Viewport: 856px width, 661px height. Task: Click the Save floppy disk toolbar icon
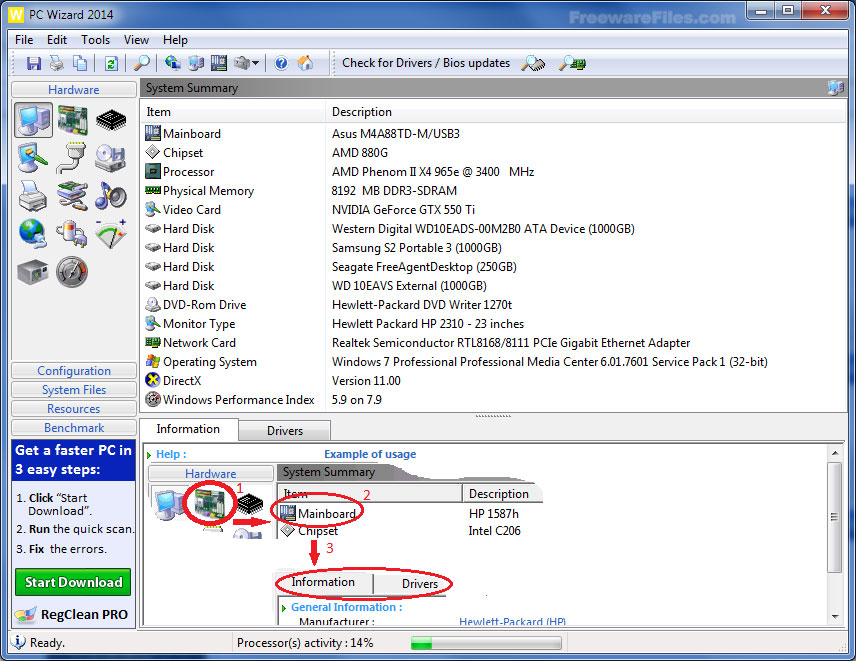coord(34,63)
